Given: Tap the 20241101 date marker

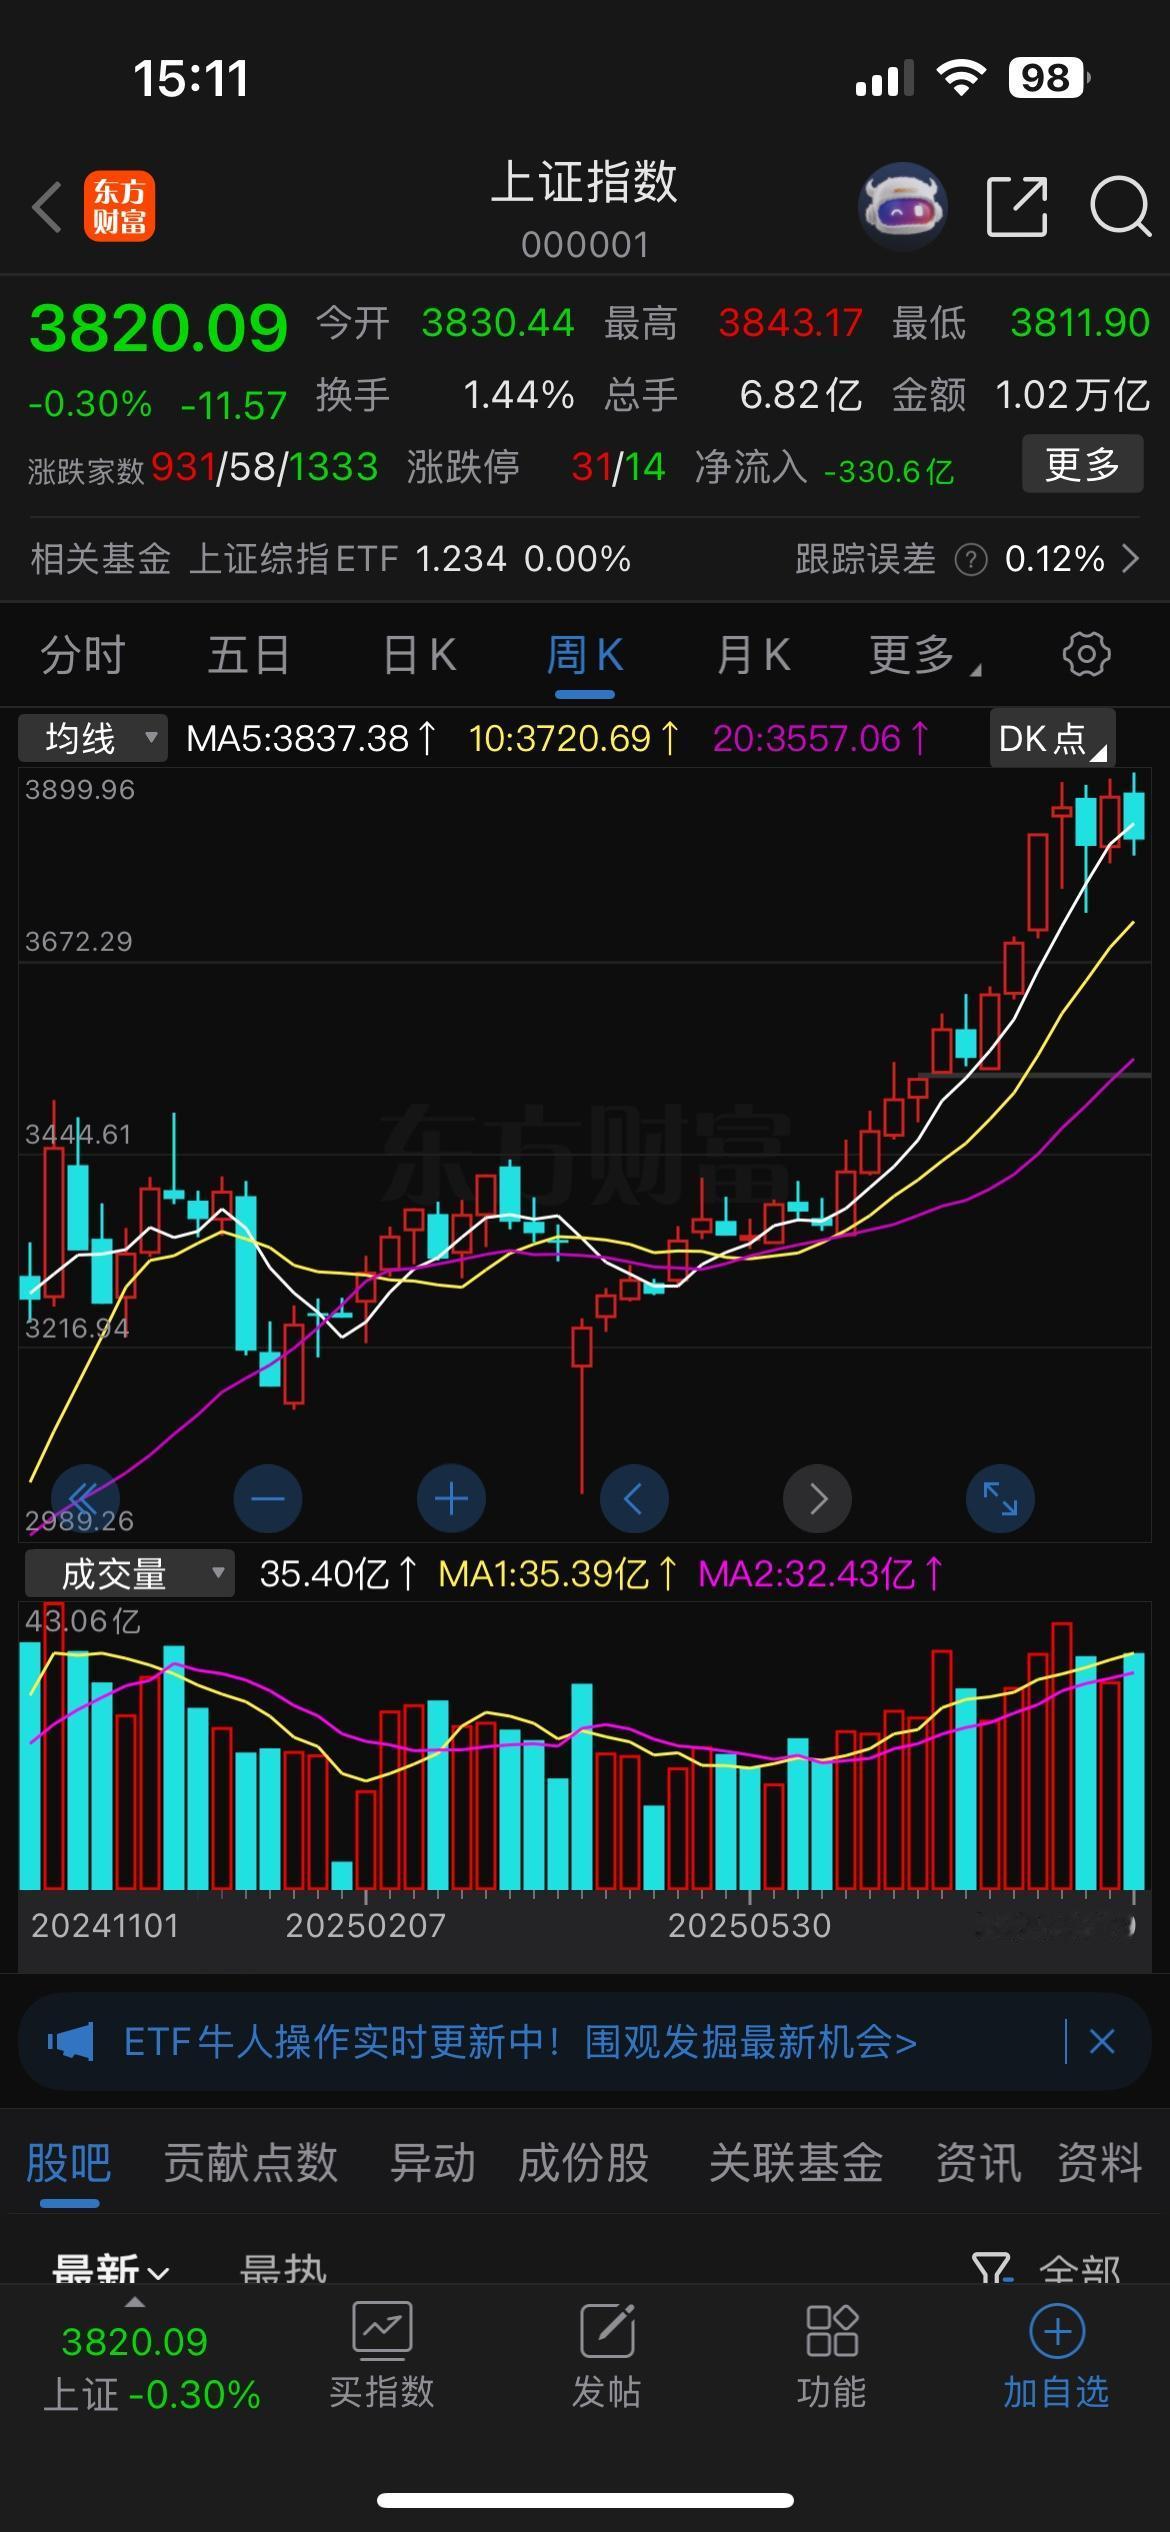Looking at the screenshot, I should pyautogui.click(x=105, y=1926).
